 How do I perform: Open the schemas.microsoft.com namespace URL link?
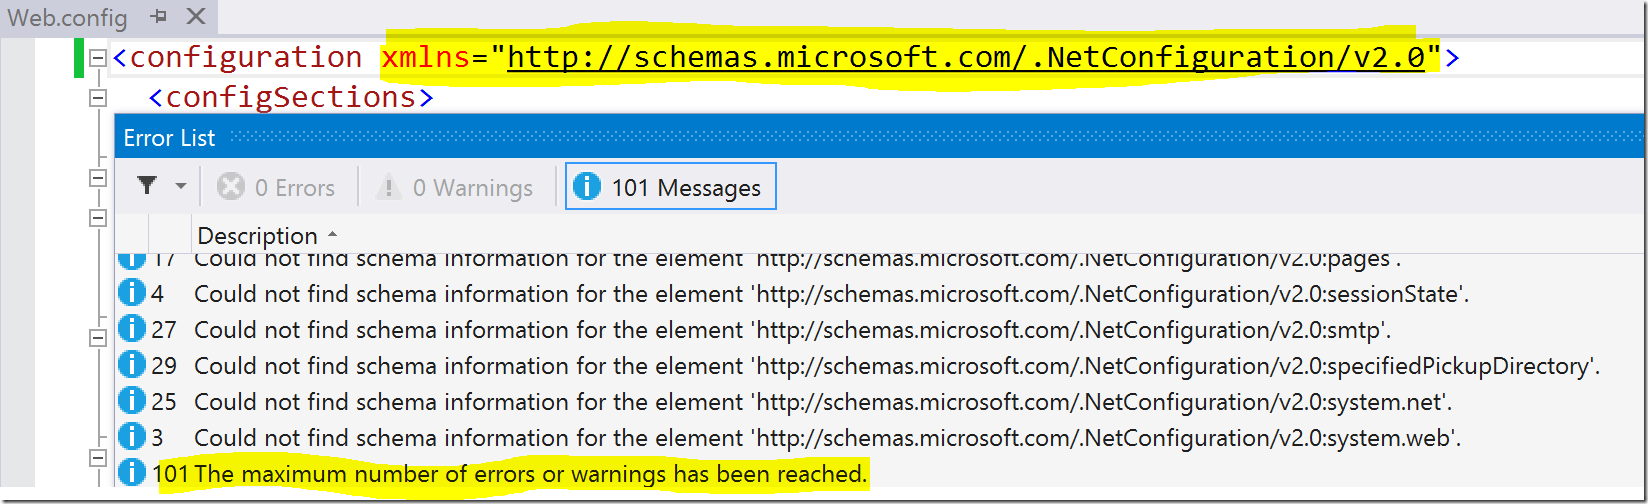tap(965, 58)
